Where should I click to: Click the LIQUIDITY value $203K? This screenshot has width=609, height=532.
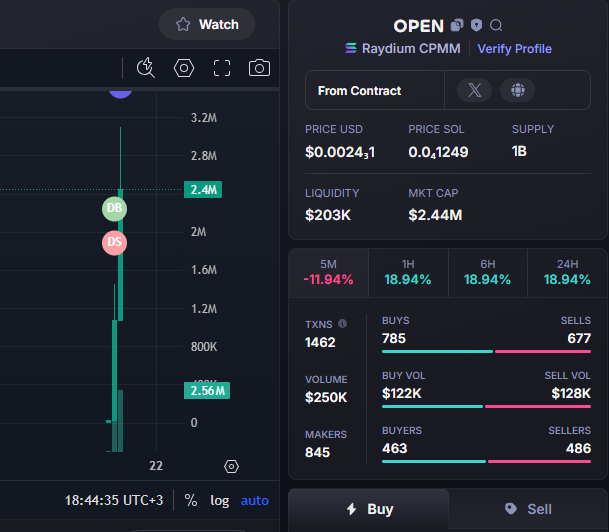click(328, 215)
